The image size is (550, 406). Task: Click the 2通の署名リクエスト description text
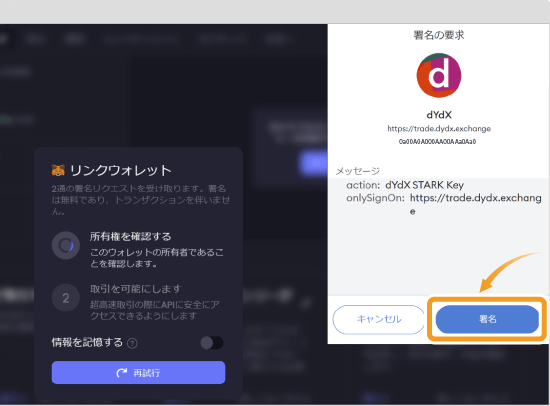tap(141, 200)
